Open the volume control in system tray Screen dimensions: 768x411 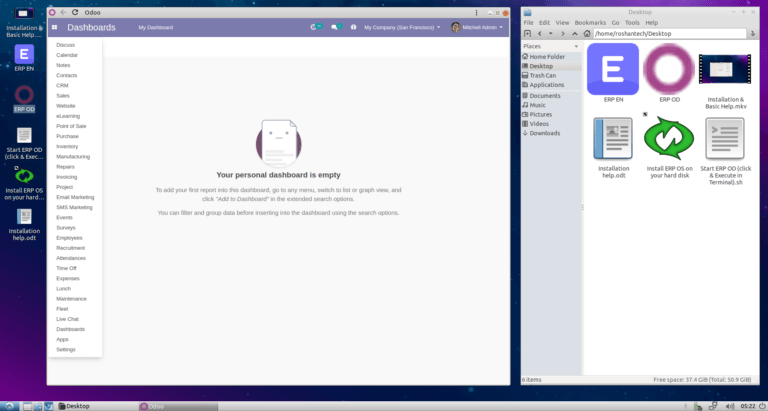(x=730, y=406)
